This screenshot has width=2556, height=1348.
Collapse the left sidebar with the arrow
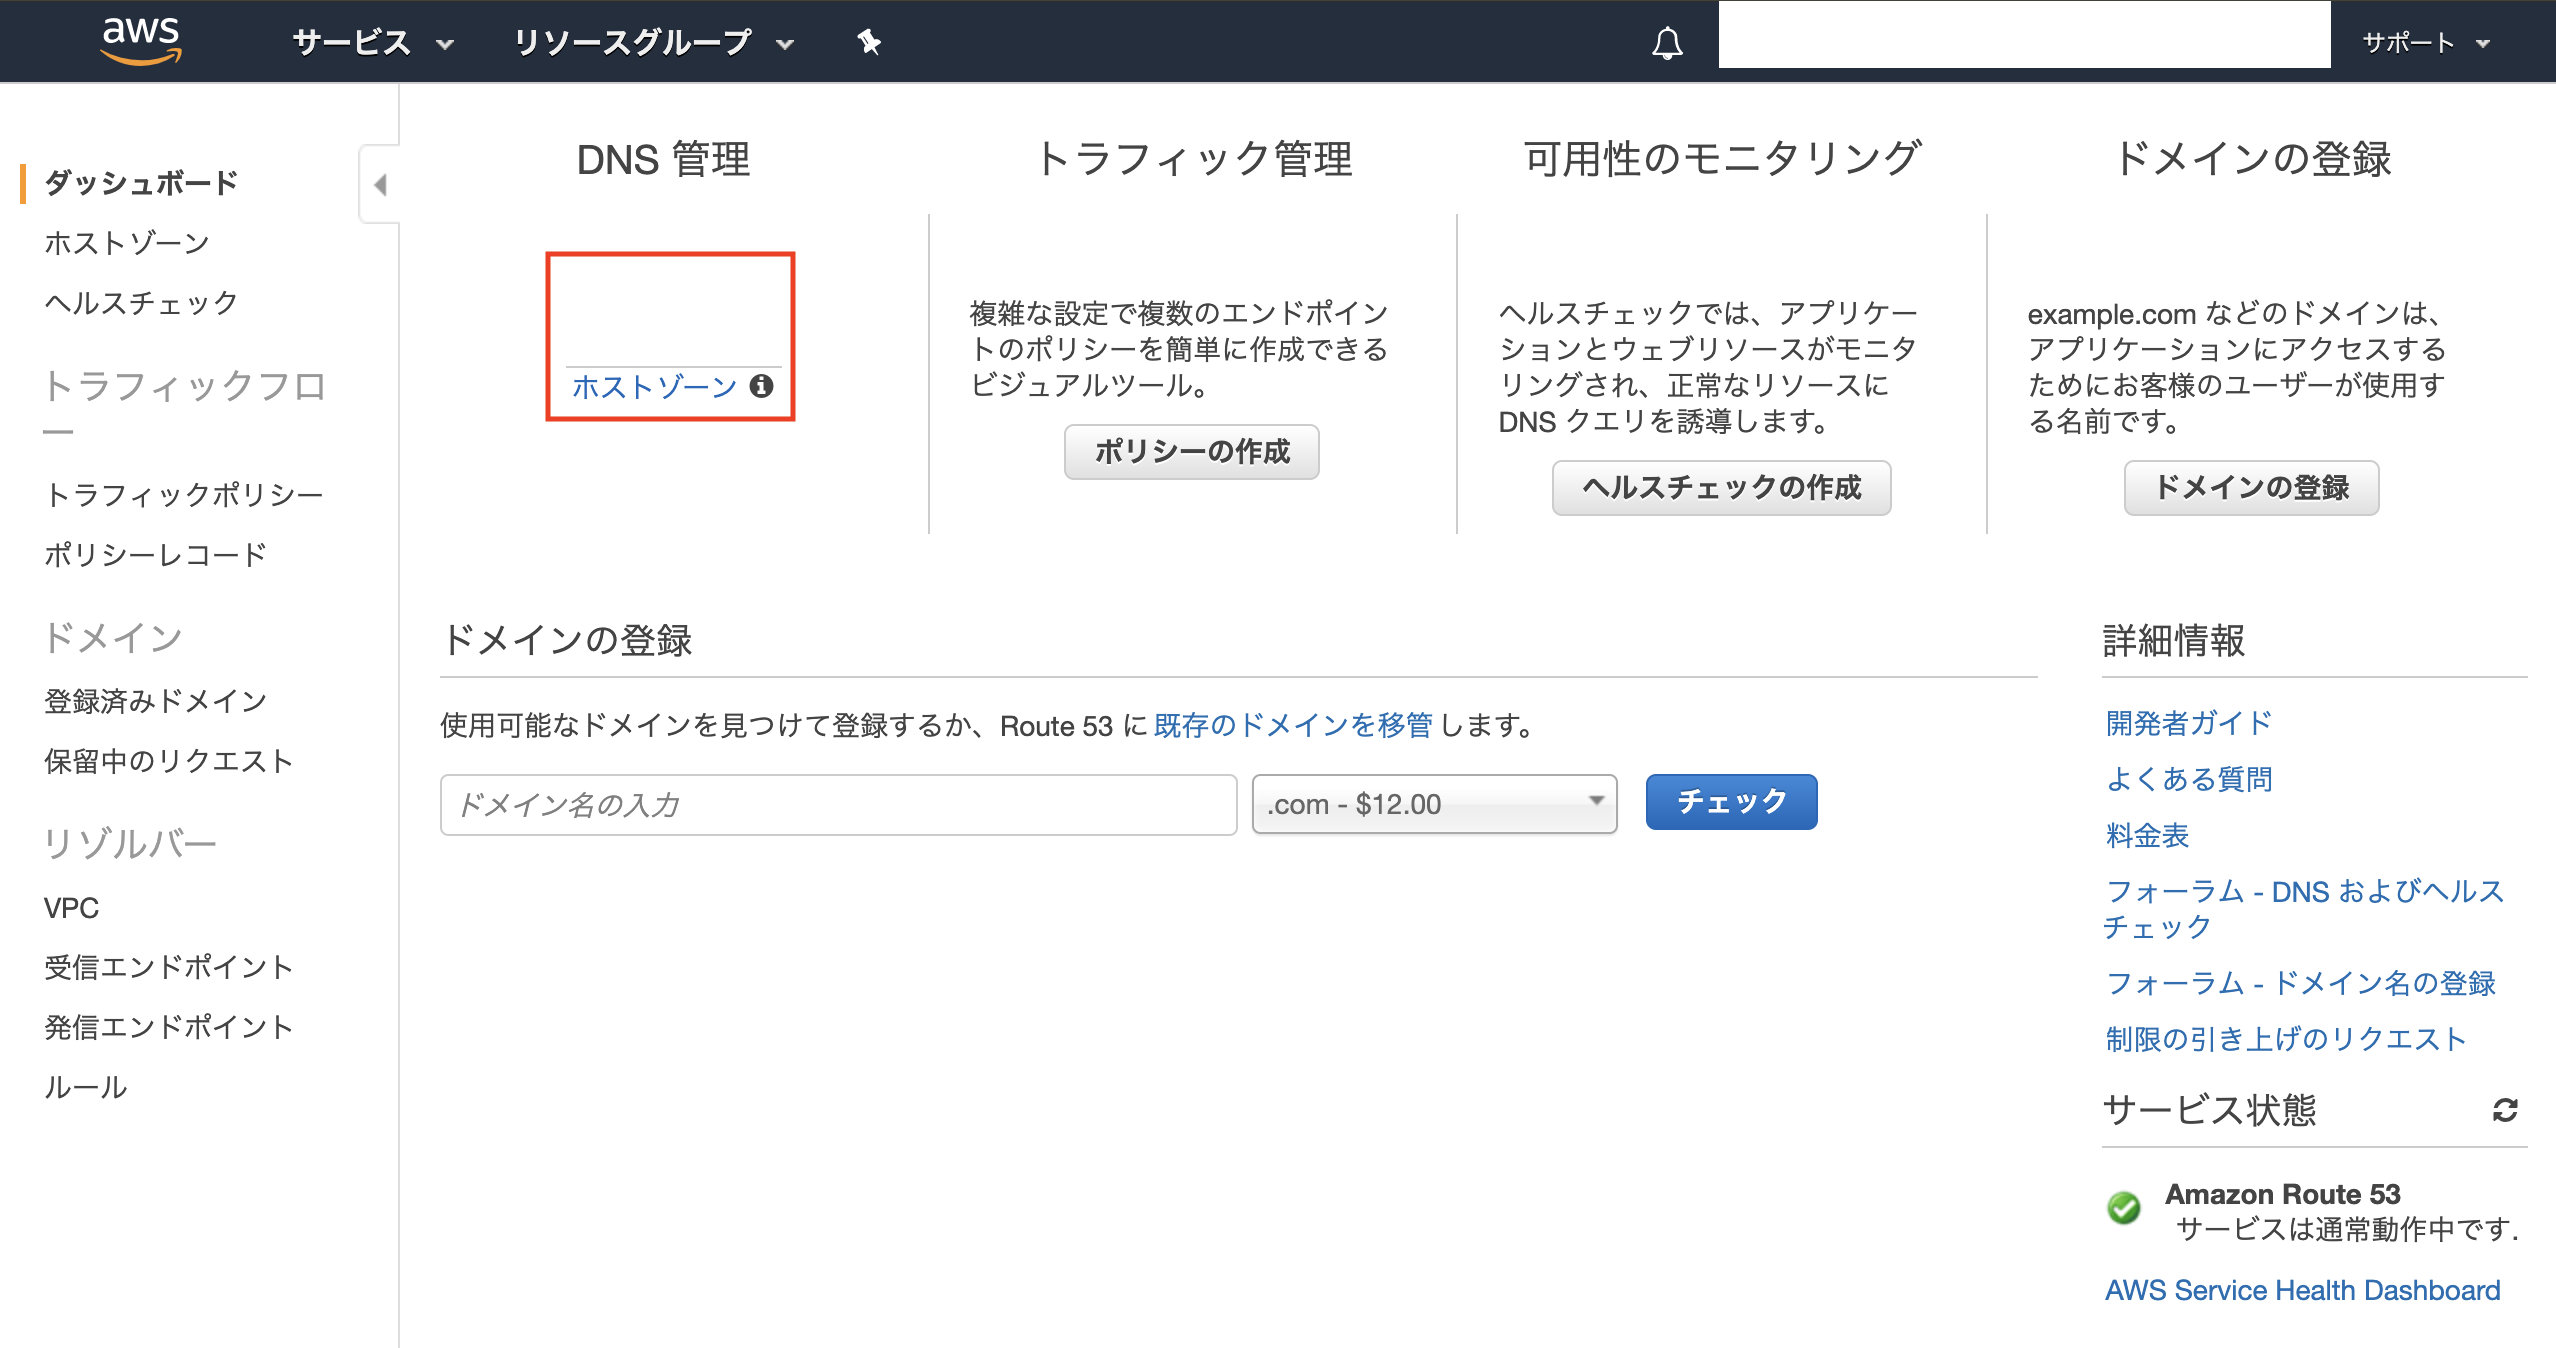pos(379,185)
